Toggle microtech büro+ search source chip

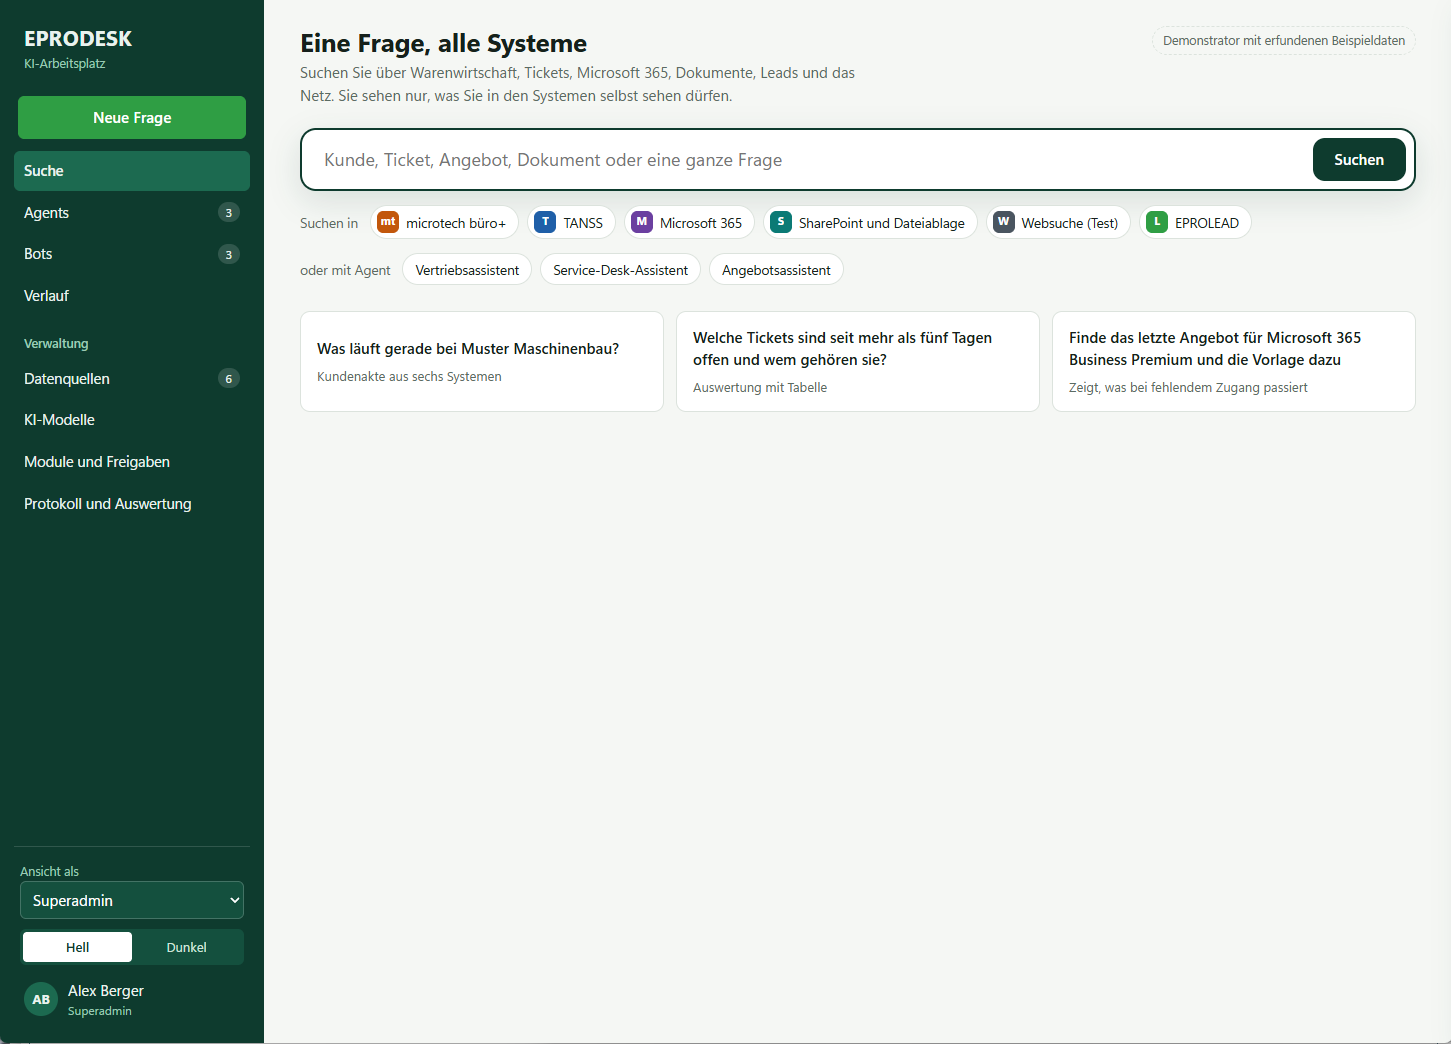pyautogui.click(x=445, y=222)
